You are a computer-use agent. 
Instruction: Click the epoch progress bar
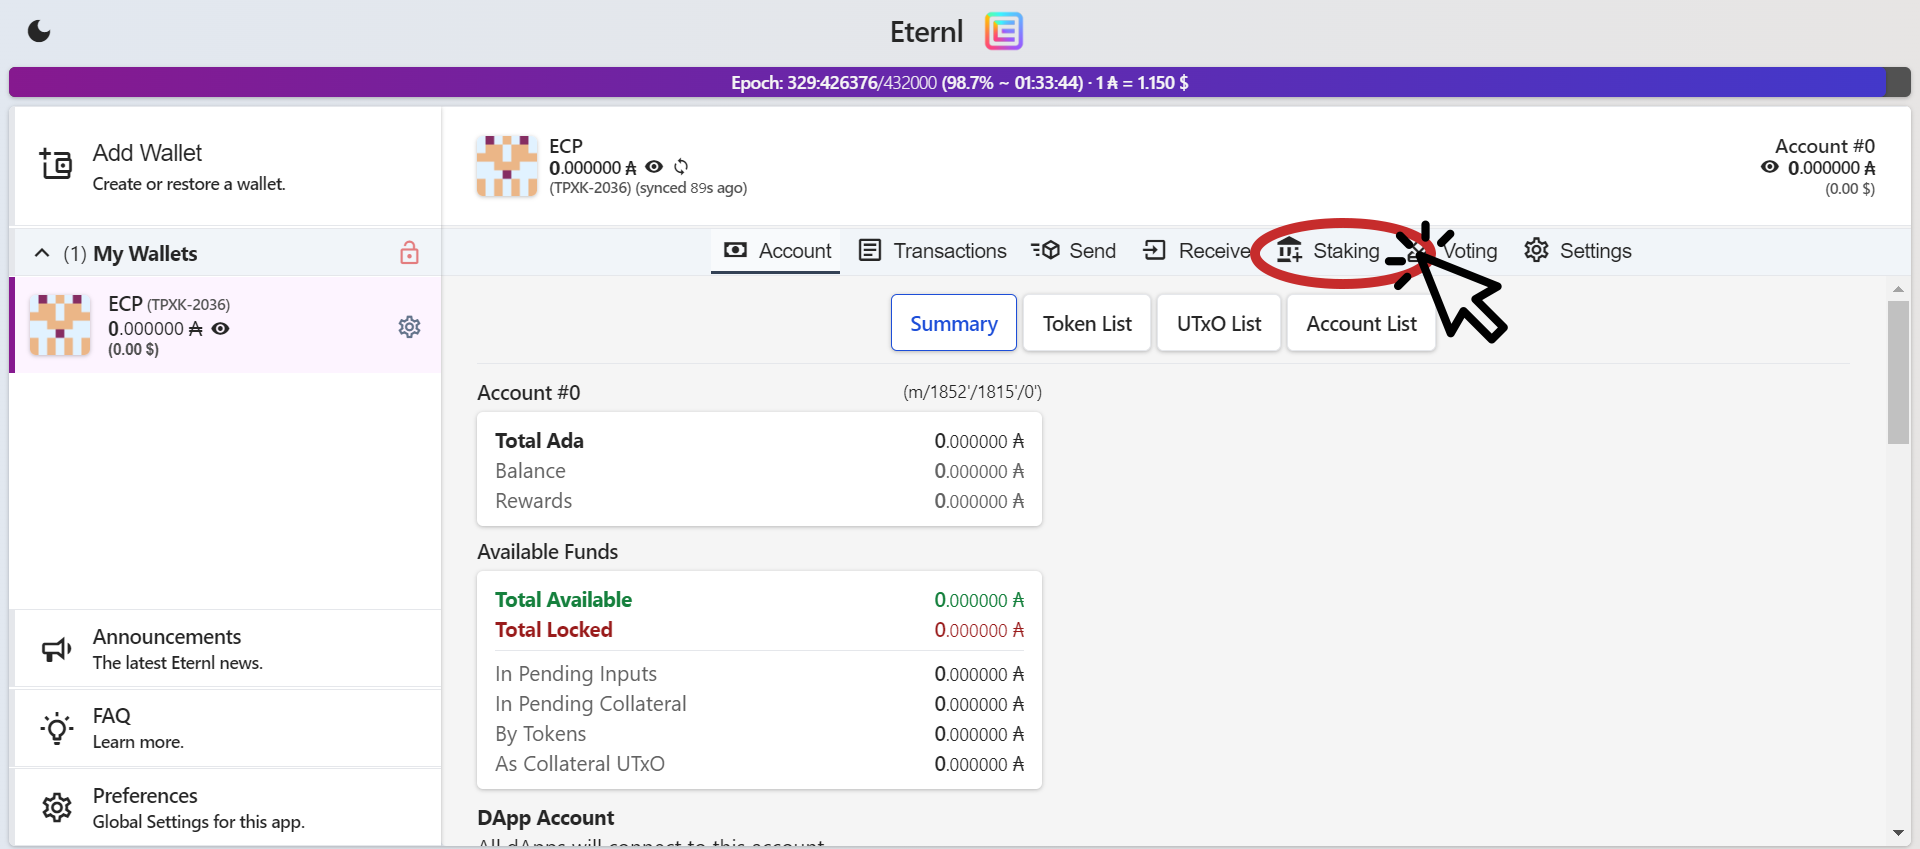(x=960, y=82)
